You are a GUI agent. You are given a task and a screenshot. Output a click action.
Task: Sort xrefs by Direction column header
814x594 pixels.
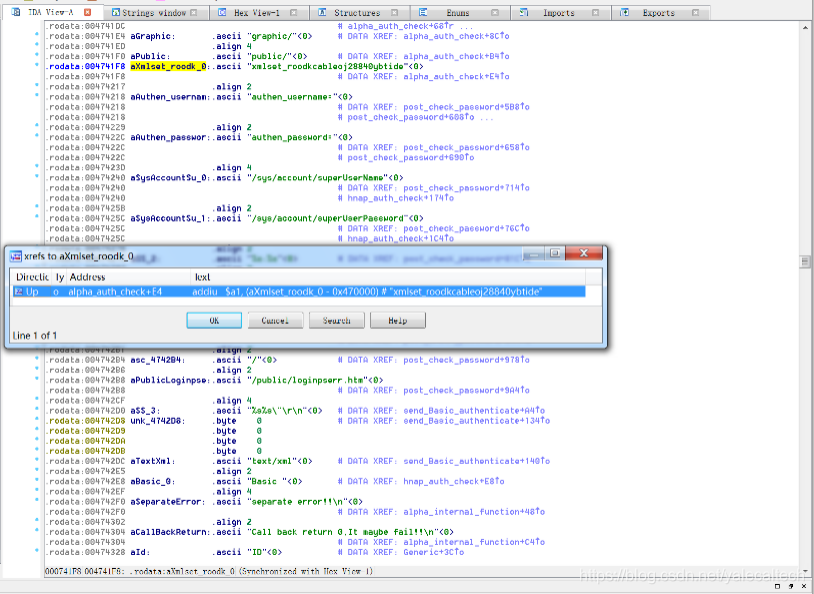[x=32, y=277]
